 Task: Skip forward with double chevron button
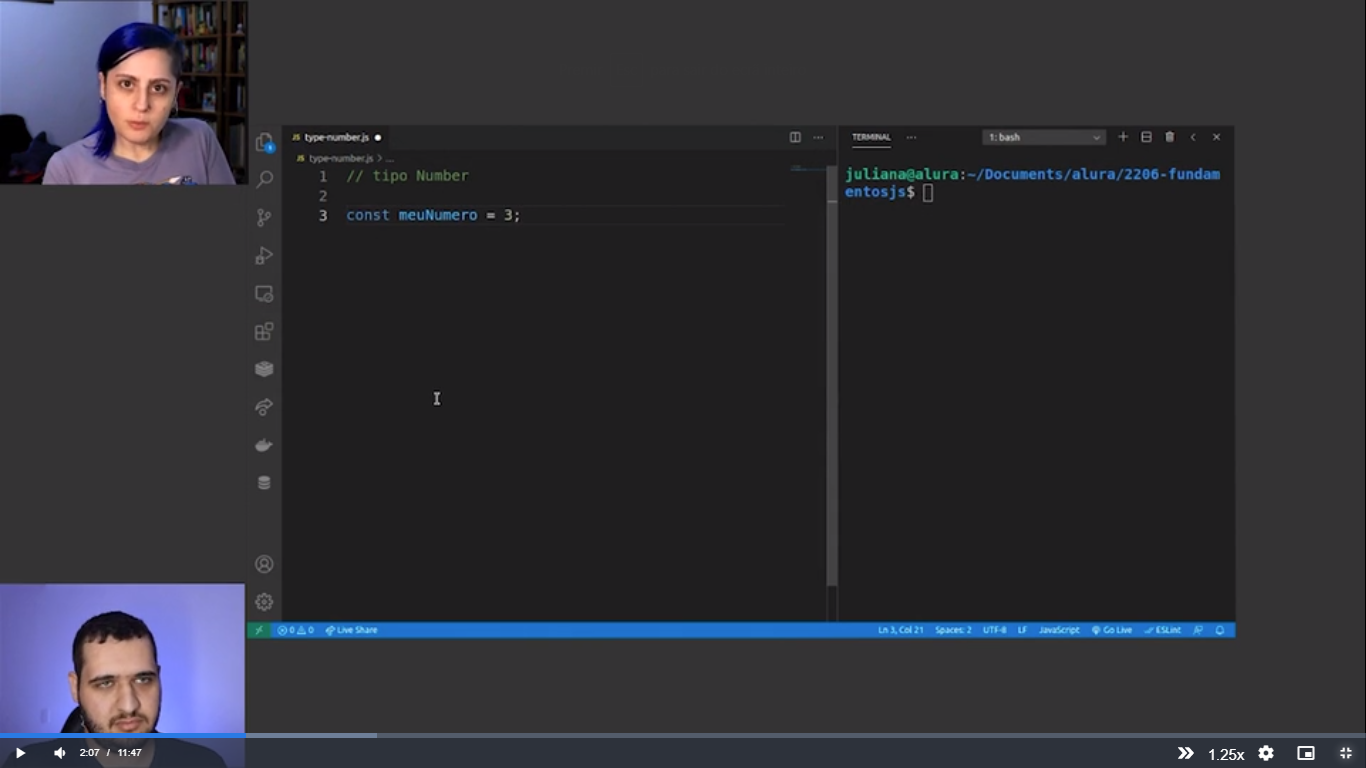pyautogui.click(x=1185, y=753)
